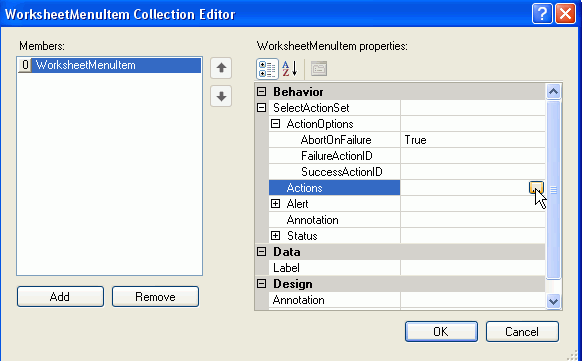Open the Actions ellipsis editor button
This screenshot has width=582, height=361.
point(536,188)
